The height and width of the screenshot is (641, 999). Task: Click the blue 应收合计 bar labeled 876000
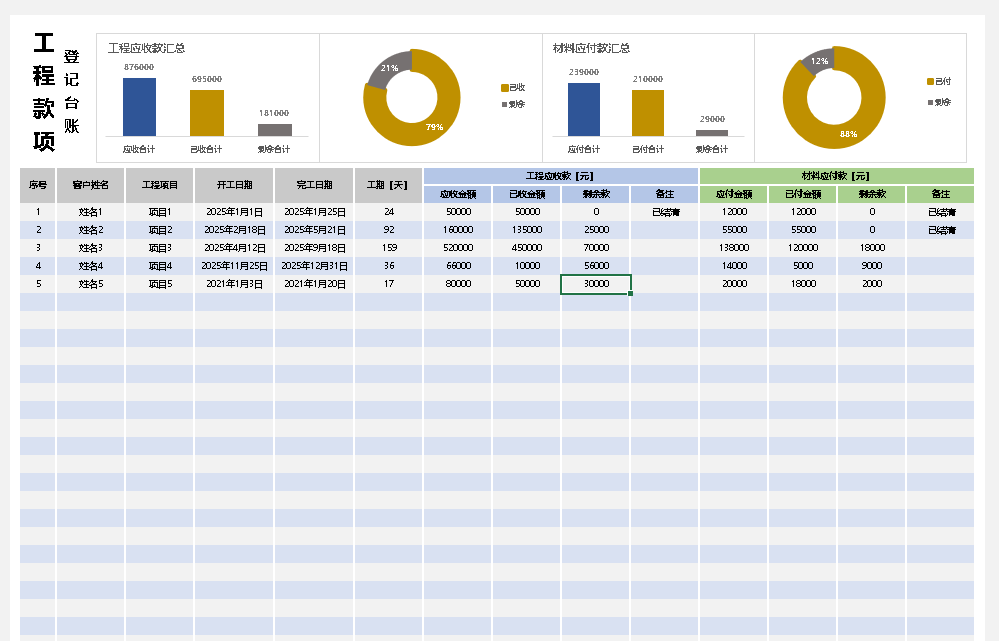139,107
